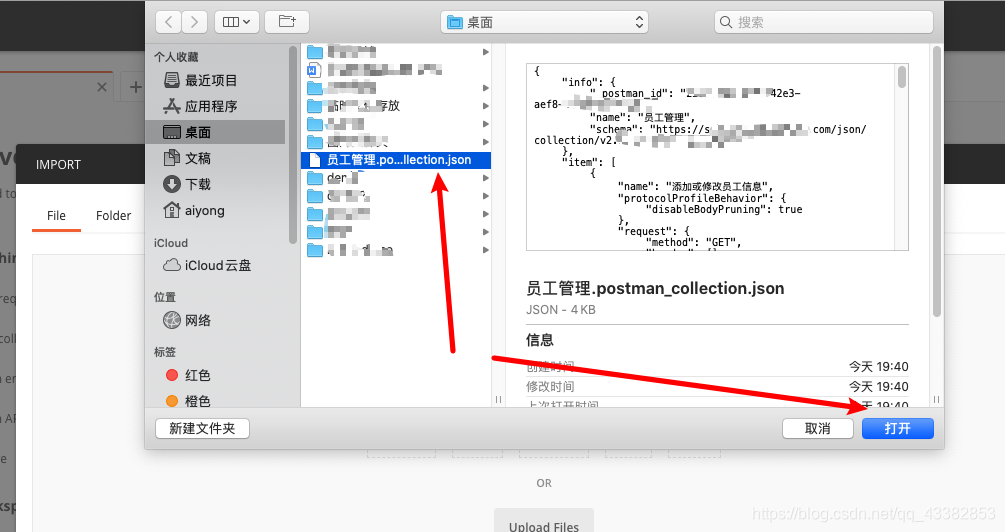
Task: Select 员工管理.po...llection.json file
Action: click(x=395, y=160)
